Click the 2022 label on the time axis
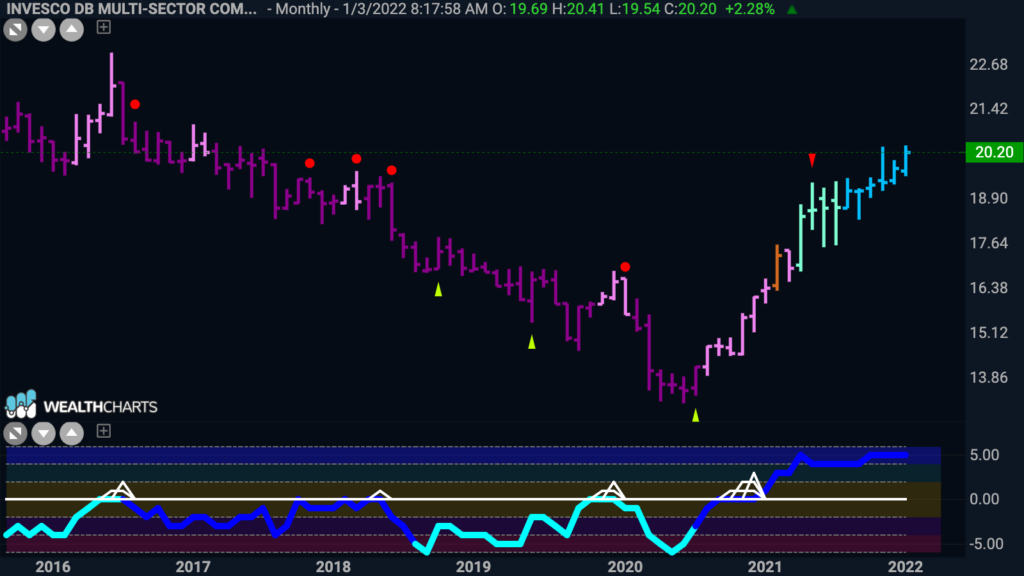Viewport: 1024px width, 576px height. (x=905, y=566)
